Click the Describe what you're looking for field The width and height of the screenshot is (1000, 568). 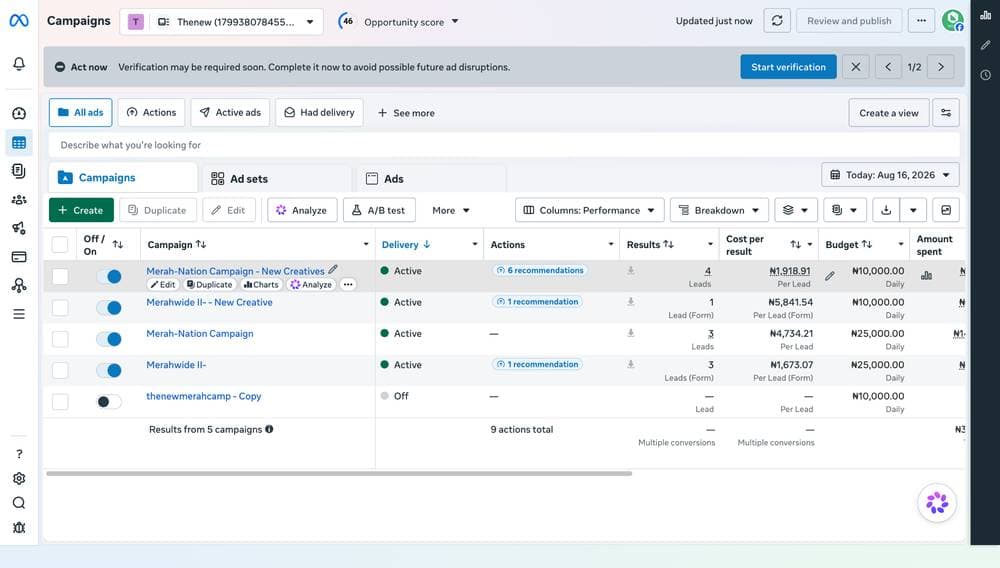504,145
